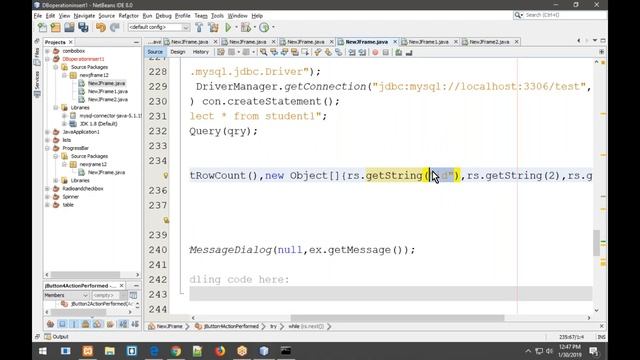This screenshot has height=360, width=640.
Task: Open File Explorer from the taskbar
Action: click(109, 351)
